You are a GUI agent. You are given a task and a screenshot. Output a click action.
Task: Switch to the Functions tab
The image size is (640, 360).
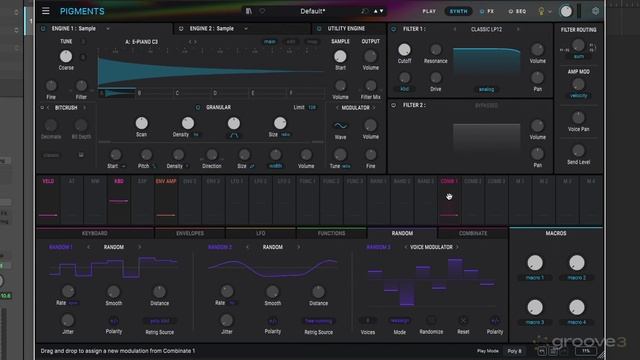(x=331, y=233)
